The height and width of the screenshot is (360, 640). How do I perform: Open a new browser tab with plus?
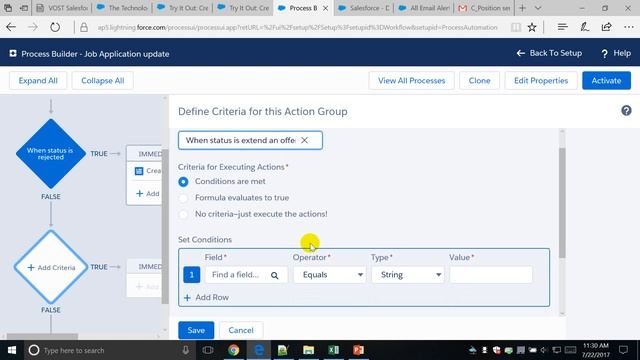[x=522, y=8]
